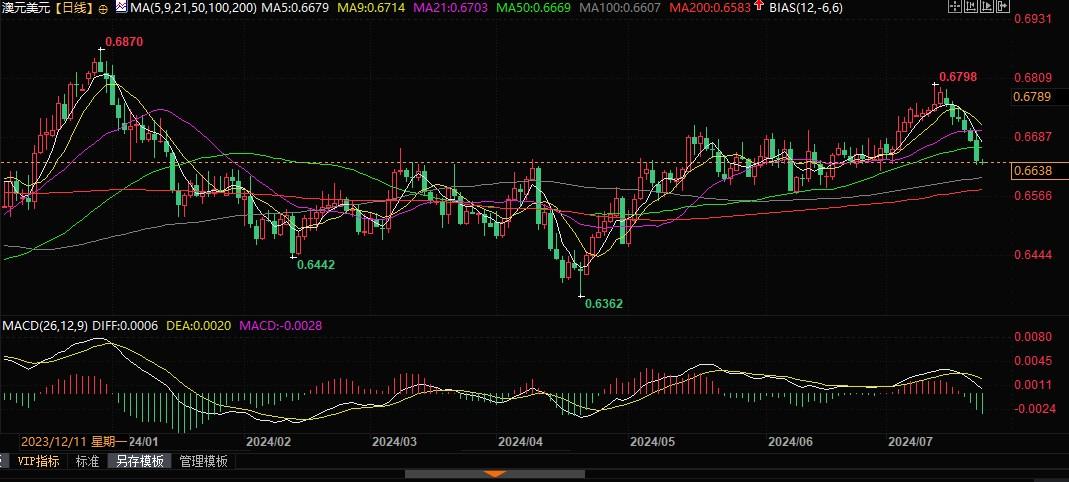The height and width of the screenshot is (482, 1069).
Task: Select the 另存模板 tab
Action: click(x=140, y=462)
